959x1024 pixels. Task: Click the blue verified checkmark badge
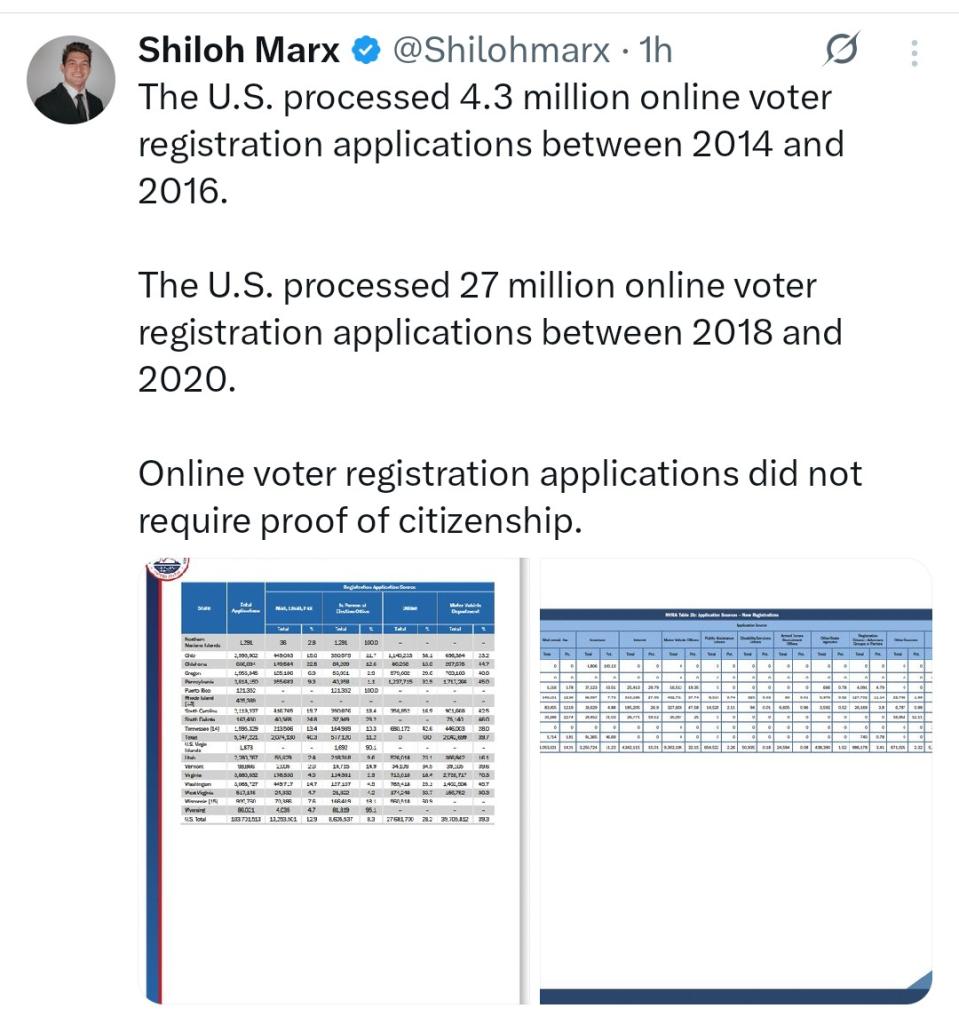(367, 50)
